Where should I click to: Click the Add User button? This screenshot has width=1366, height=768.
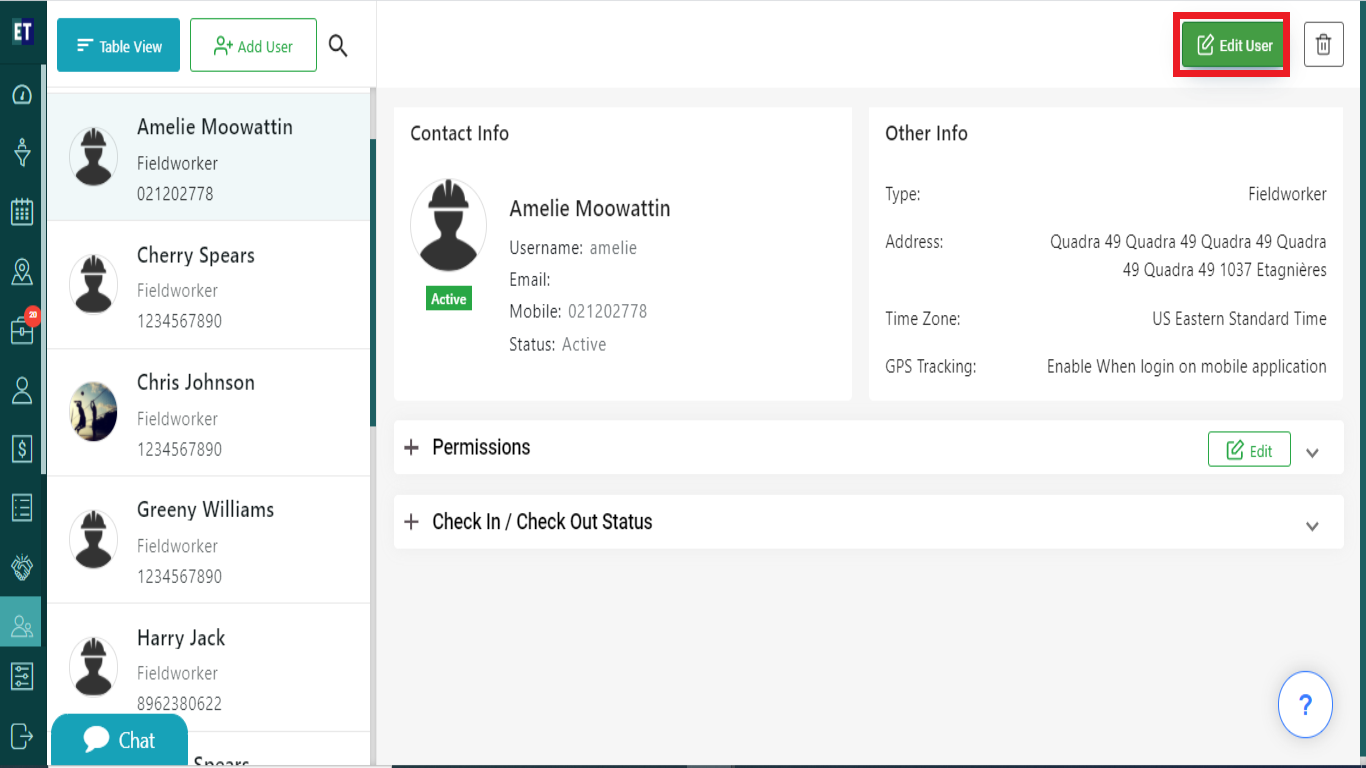[x=253, y=45]
